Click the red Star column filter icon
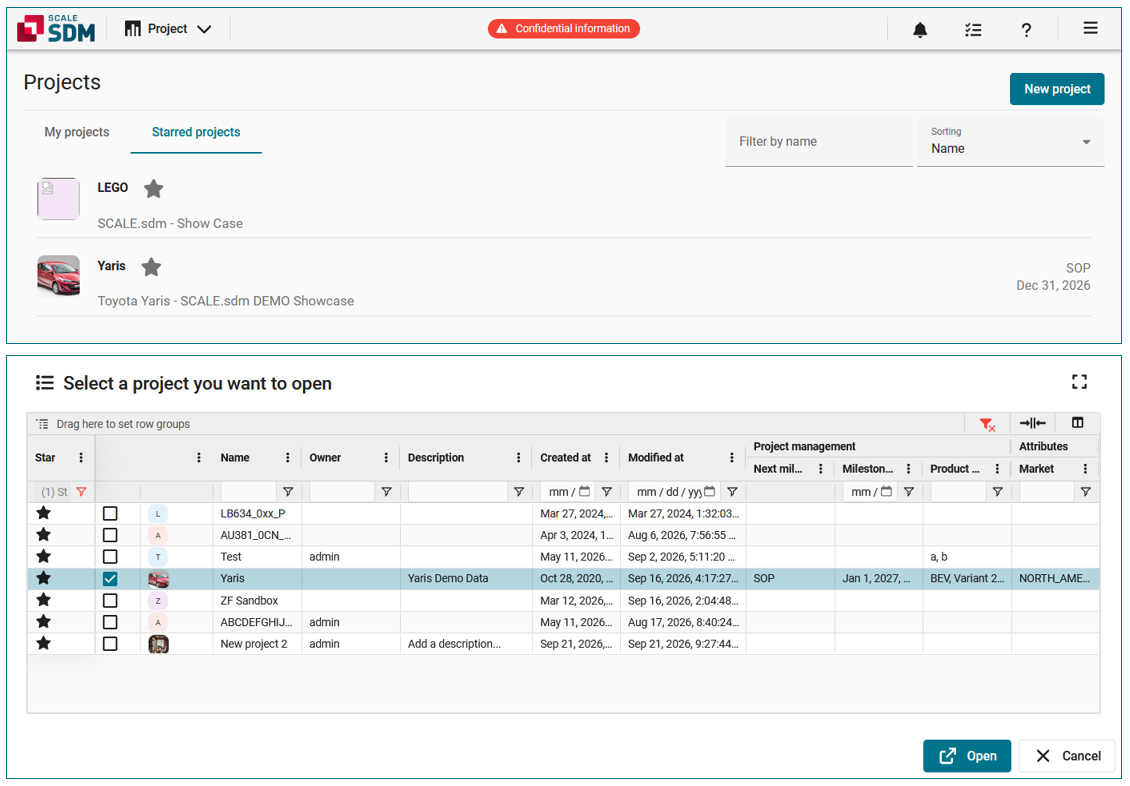This screenshot has width=1130, height=786. (81, 492)
